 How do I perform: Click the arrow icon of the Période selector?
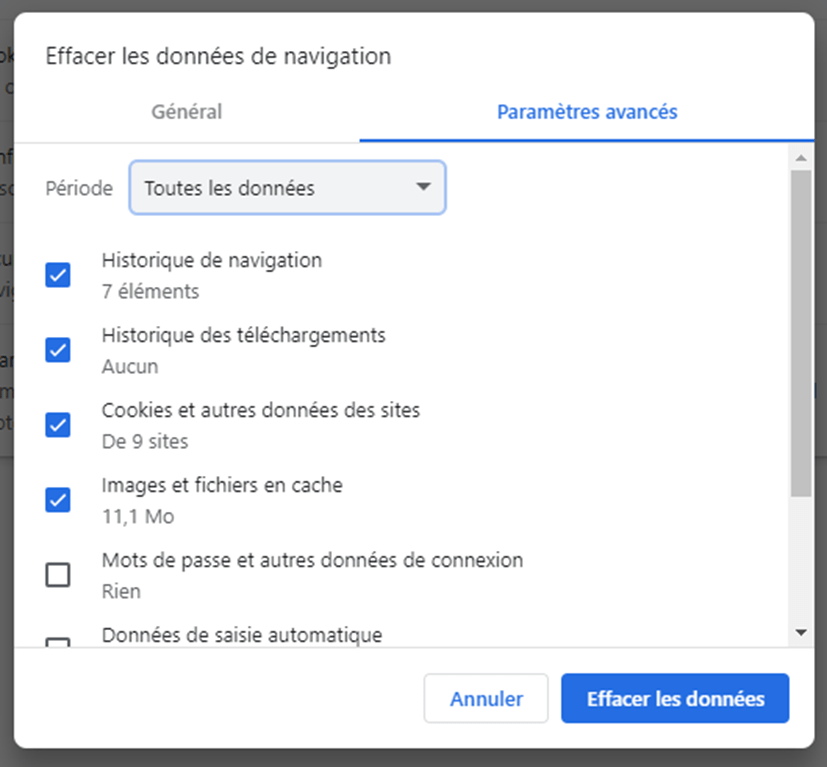423,187
